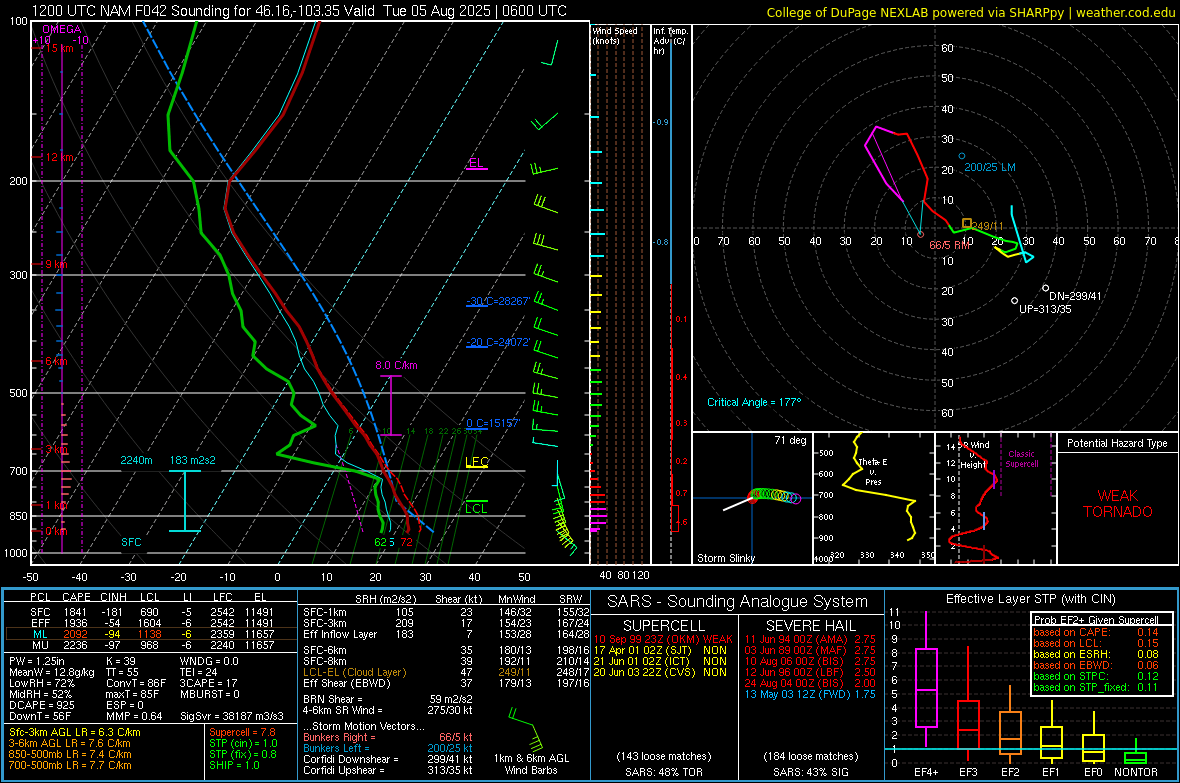Click the 66/5 RM label on the hodograph
The width and height of the screenshot is (1180, 783).
coord(950,245)
